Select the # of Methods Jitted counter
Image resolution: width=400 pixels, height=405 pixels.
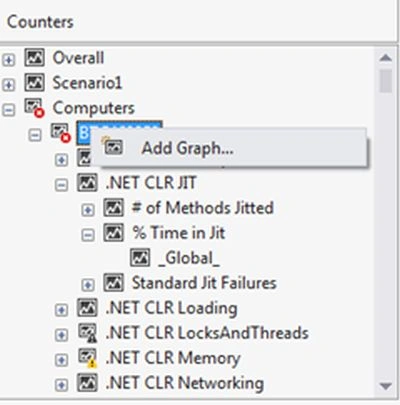point(203,208)
